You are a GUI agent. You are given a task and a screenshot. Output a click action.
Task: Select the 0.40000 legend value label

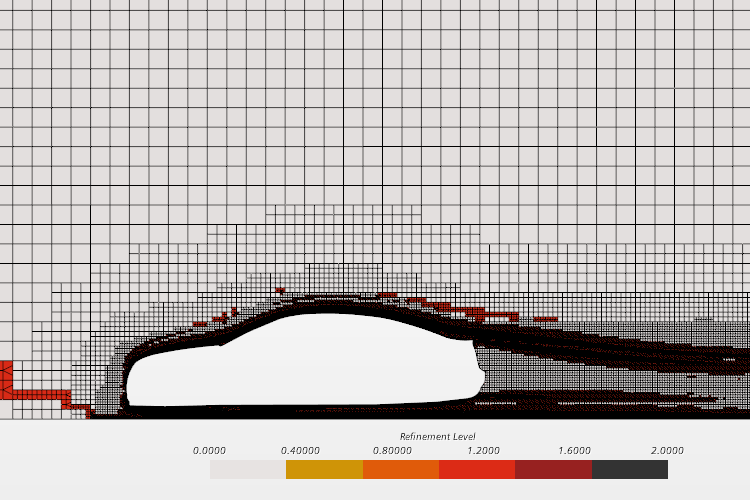click(300, 451)
